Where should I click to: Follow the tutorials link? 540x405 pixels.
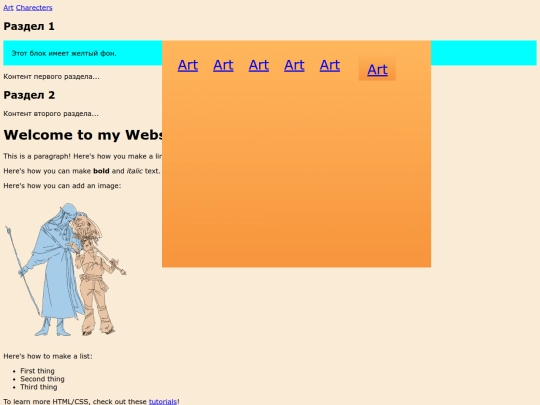tap(163, 401)
